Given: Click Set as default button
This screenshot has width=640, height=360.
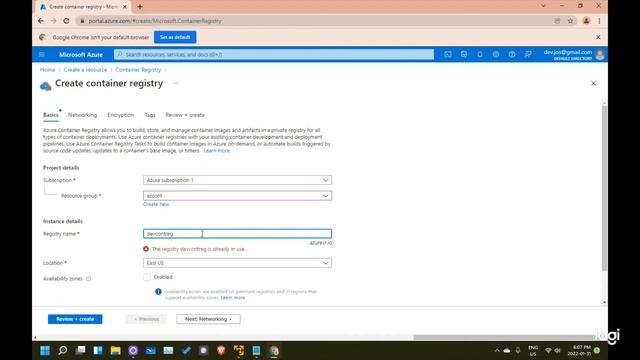Looking at the screenshot, I should pos(175,37).
